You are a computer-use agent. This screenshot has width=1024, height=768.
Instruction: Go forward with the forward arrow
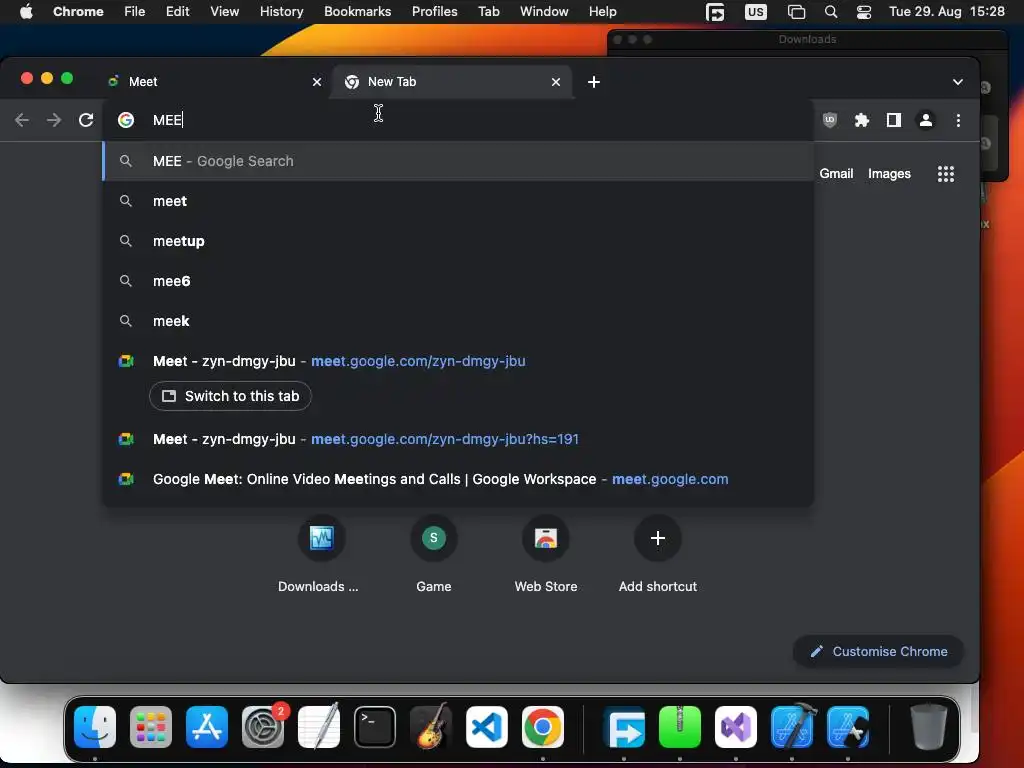54,120
